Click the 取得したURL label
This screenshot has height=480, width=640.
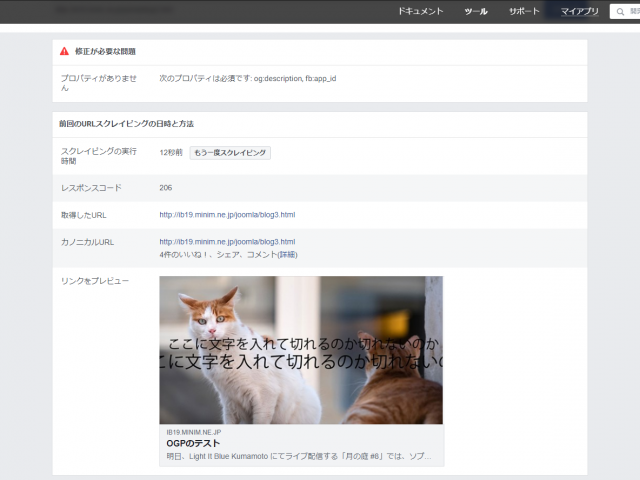pyautogui.click(x=84, y=215)
